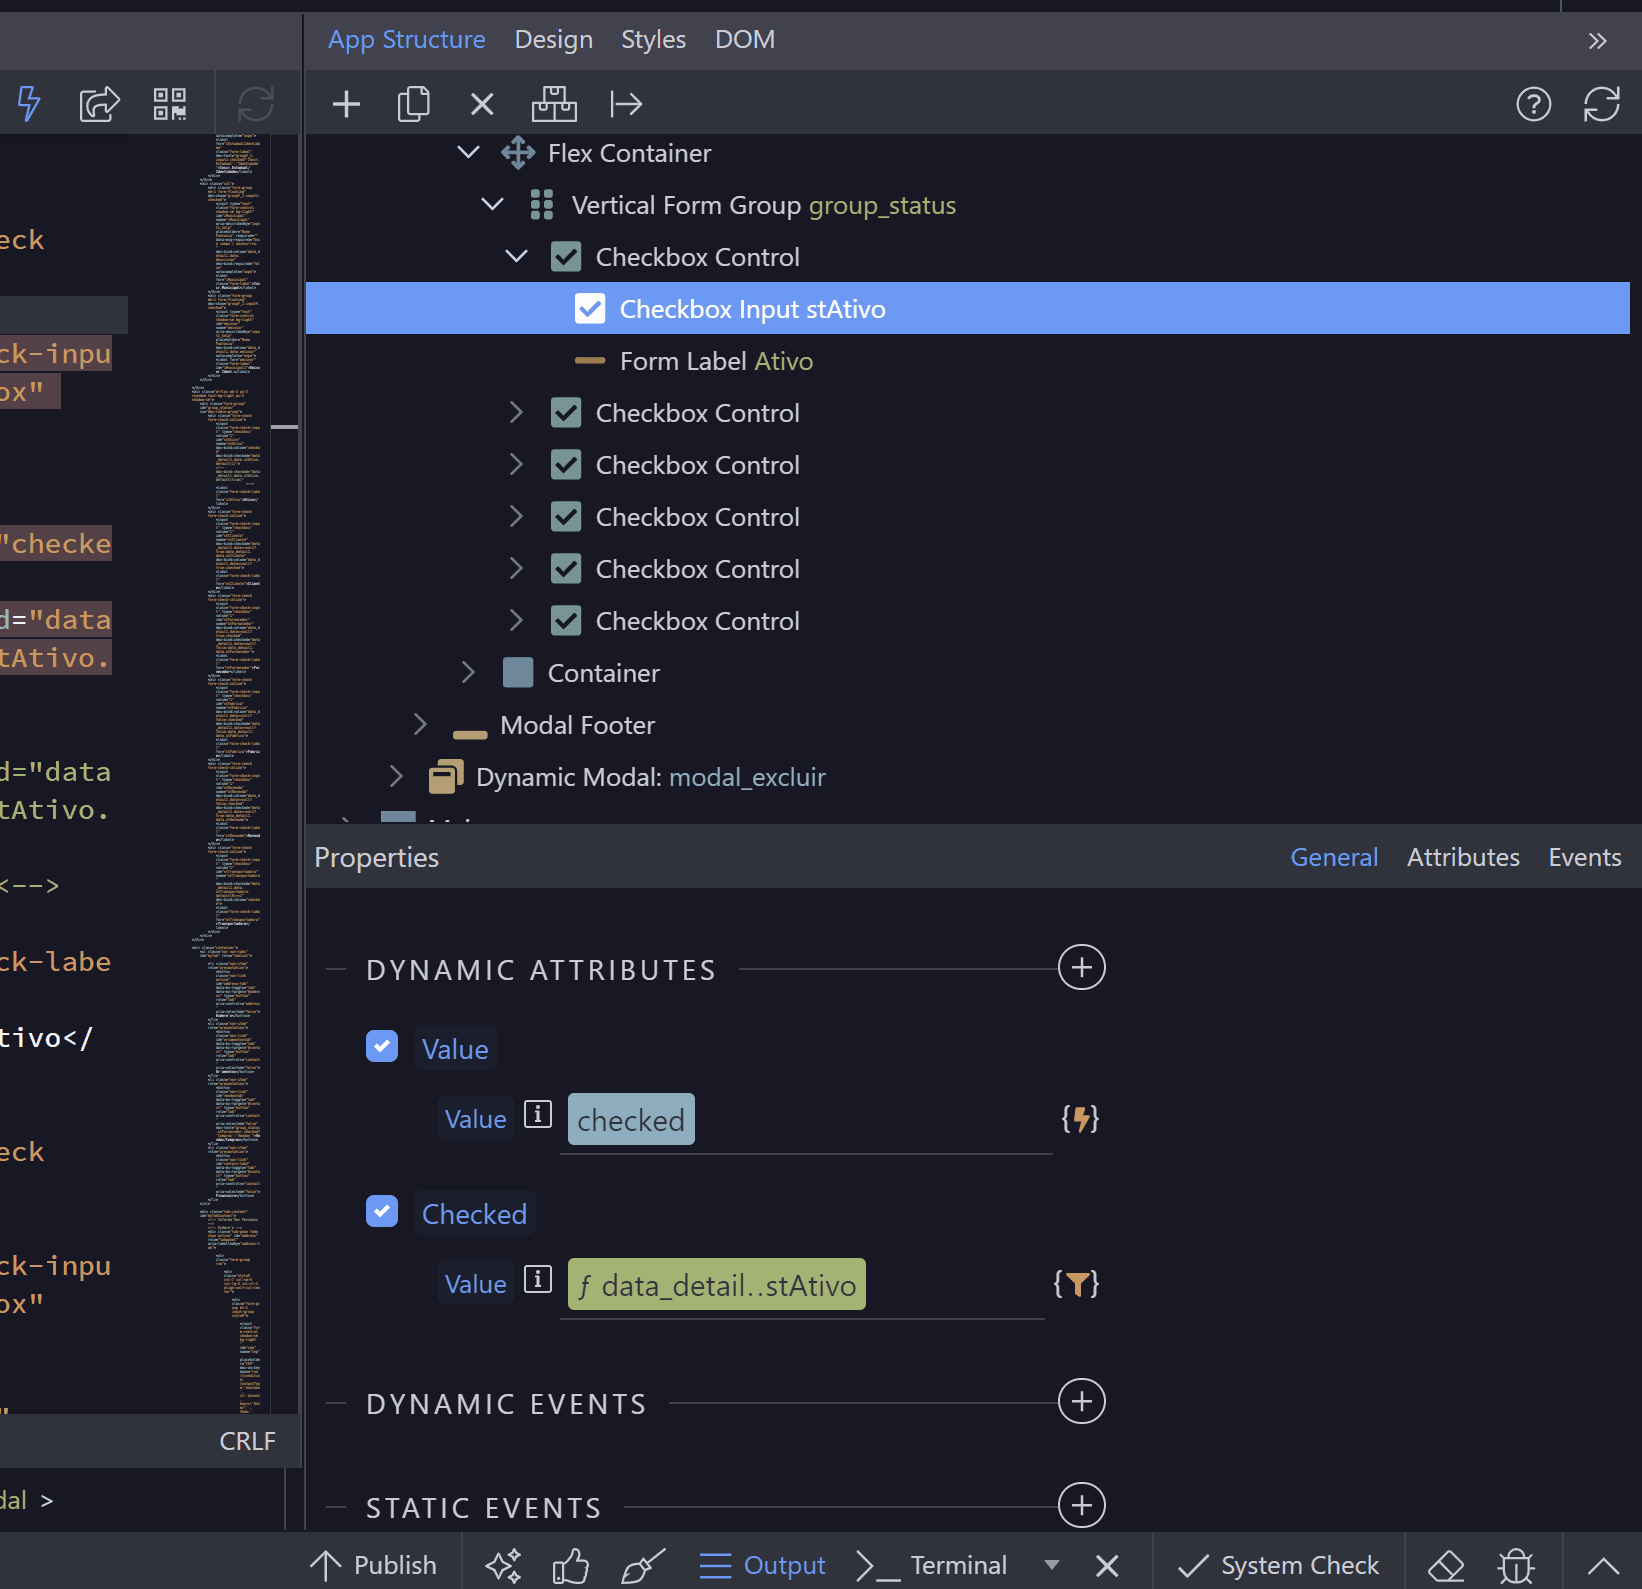Viewport: 1642px width, 1589px height.
Task: Click the thumbs up icon in bottom bar
Action: click(571, 1565)
